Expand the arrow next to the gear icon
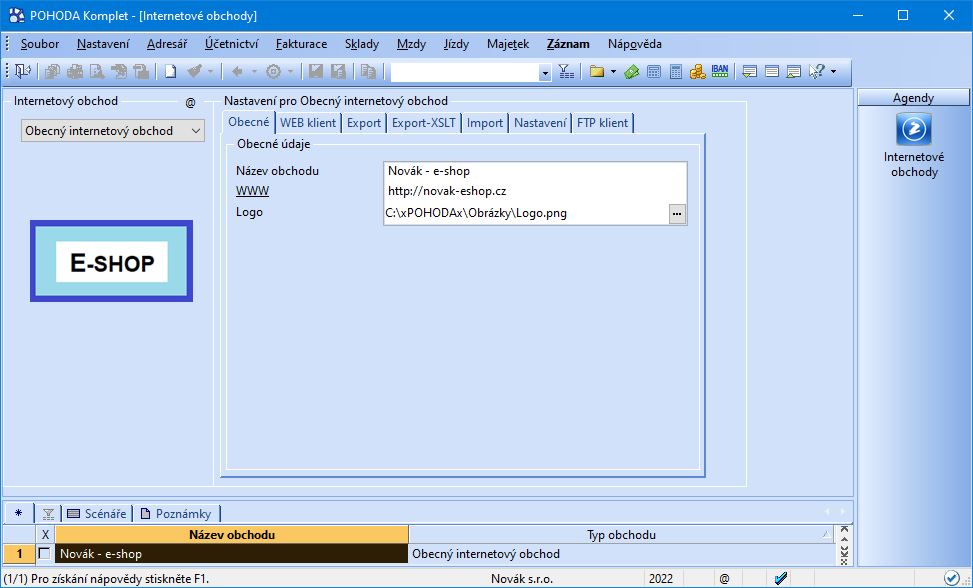Viewport: 973px width, 588px height. click(x=290, y=72)
